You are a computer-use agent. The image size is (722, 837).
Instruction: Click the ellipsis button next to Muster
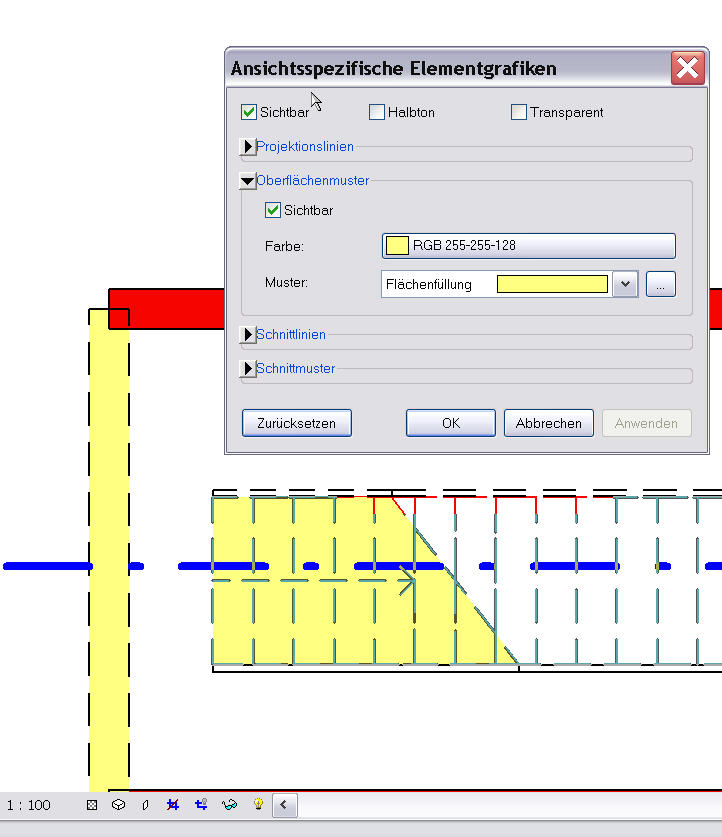pos(661,284)
